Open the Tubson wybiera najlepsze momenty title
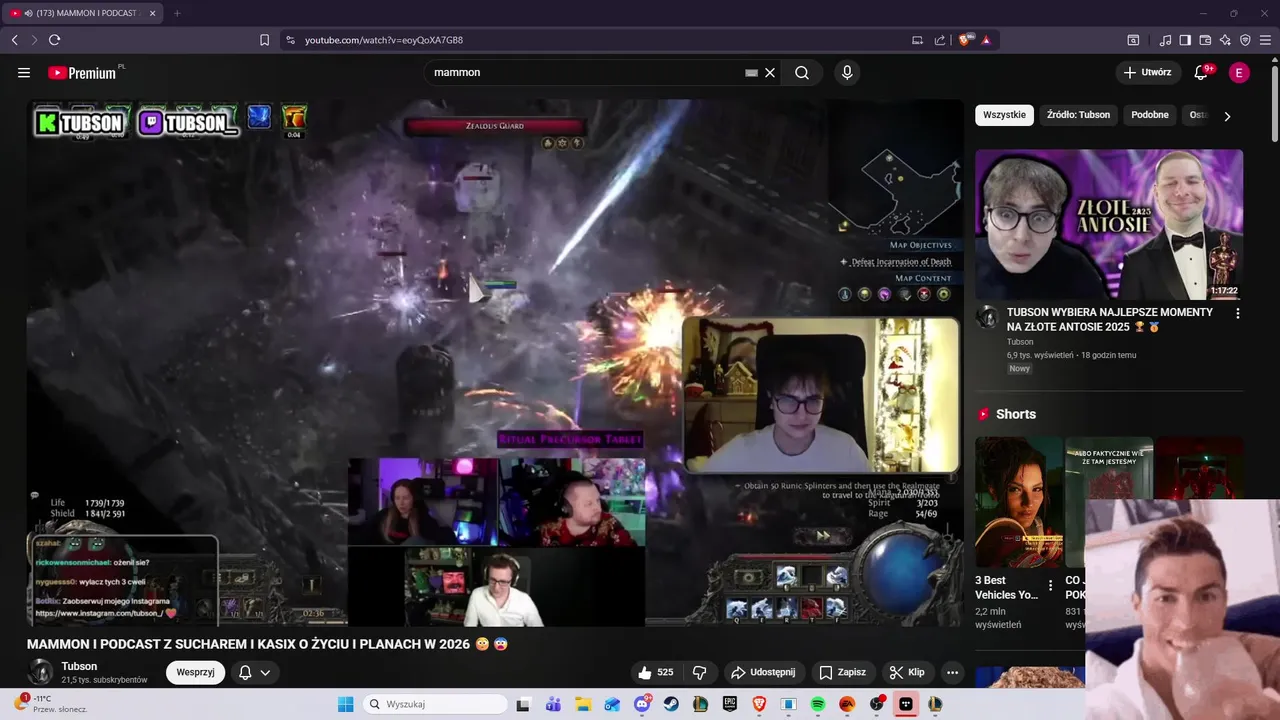 [1109, 319]
